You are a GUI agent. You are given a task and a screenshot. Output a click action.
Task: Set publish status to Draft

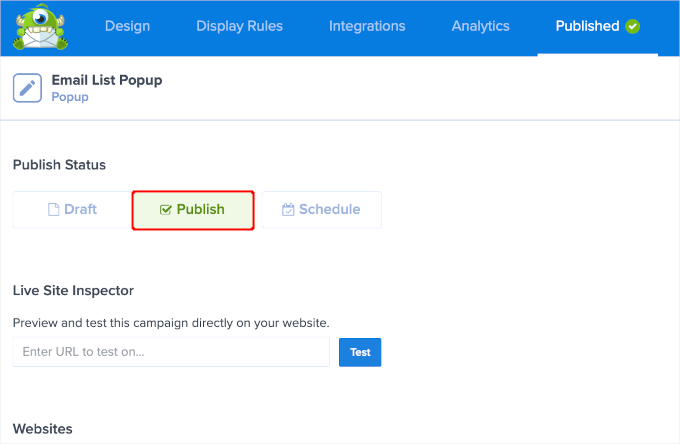(72, 210)
